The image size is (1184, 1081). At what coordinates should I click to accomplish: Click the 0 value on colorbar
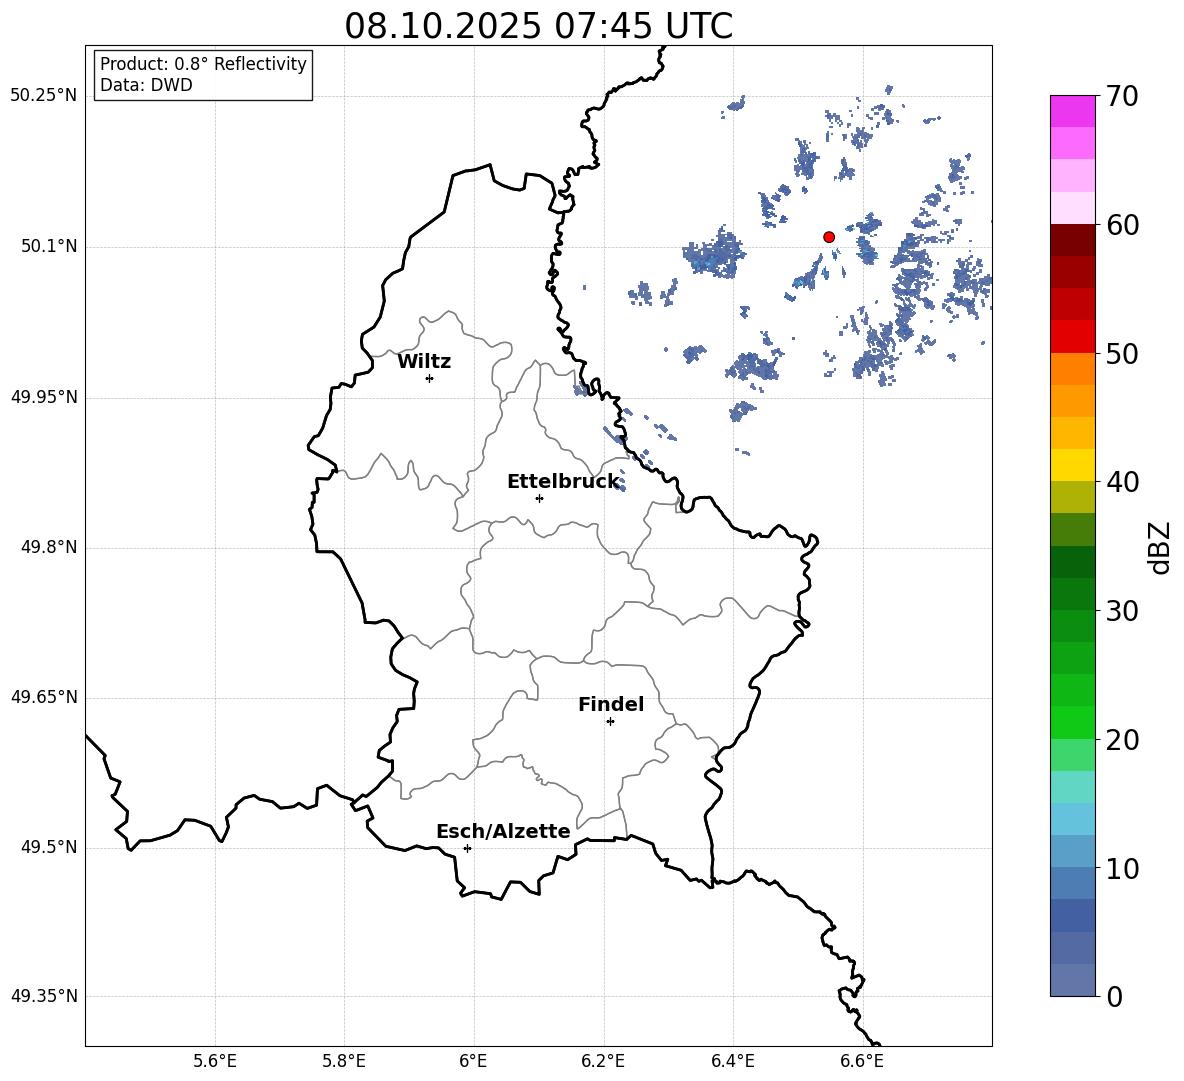(x=1115, y=996)
